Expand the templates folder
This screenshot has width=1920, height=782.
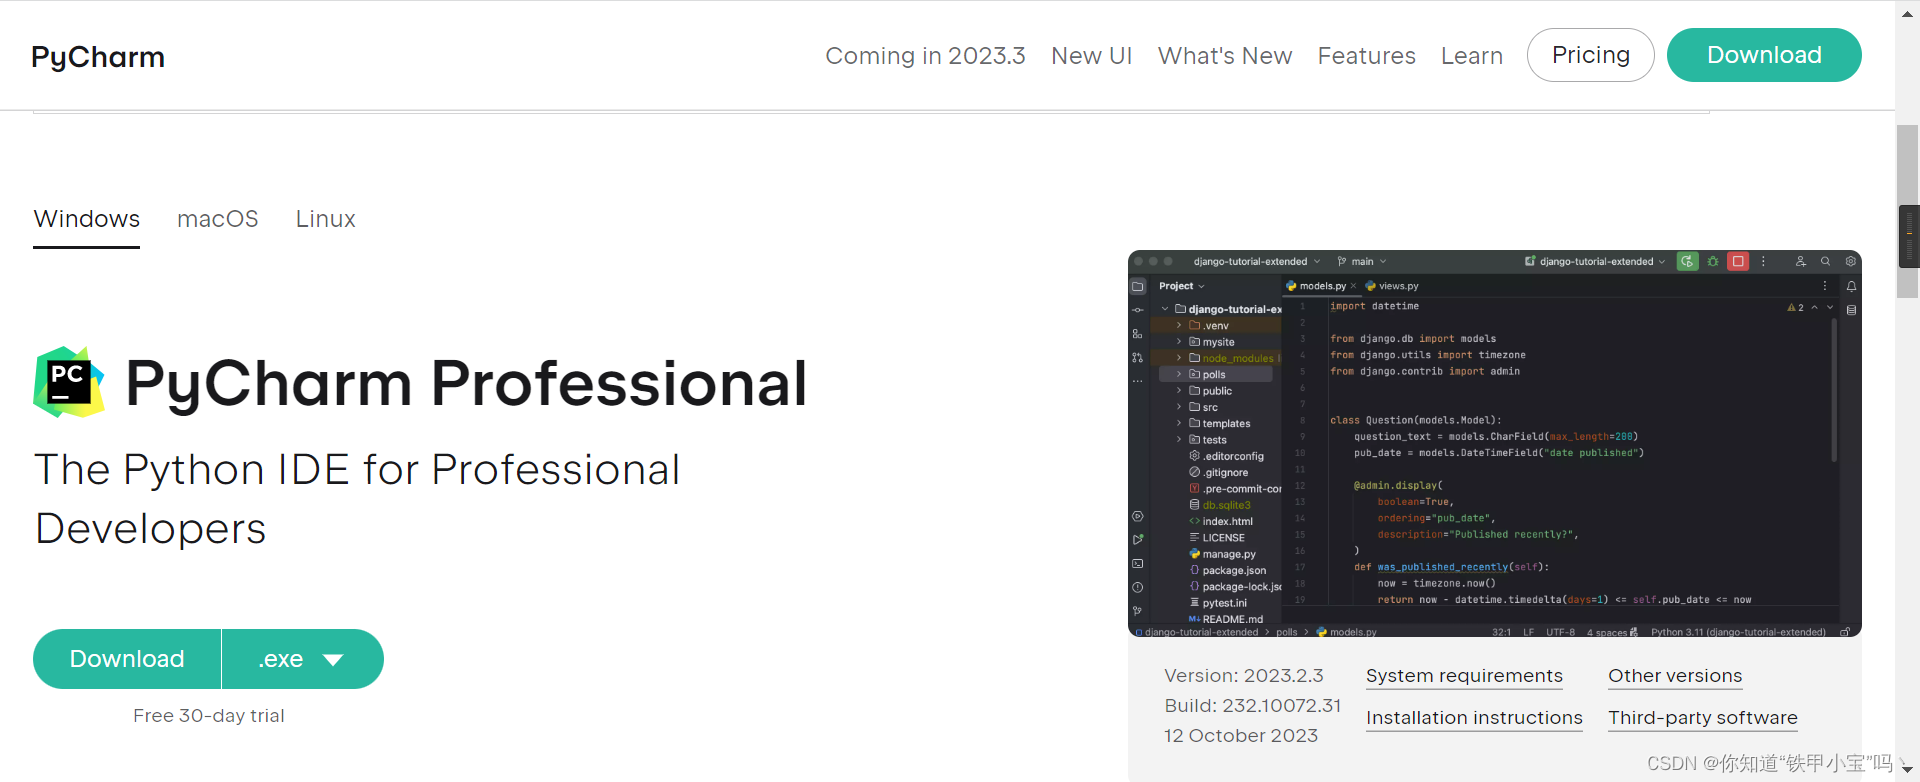pyautogui.click(x=1179, y=423)
